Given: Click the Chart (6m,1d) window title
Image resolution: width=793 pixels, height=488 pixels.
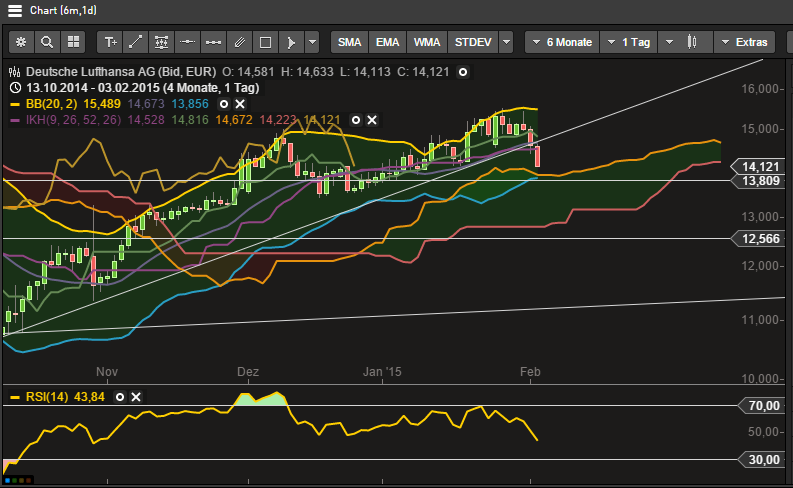Looking at the screenshot, I should pos(63,11).
